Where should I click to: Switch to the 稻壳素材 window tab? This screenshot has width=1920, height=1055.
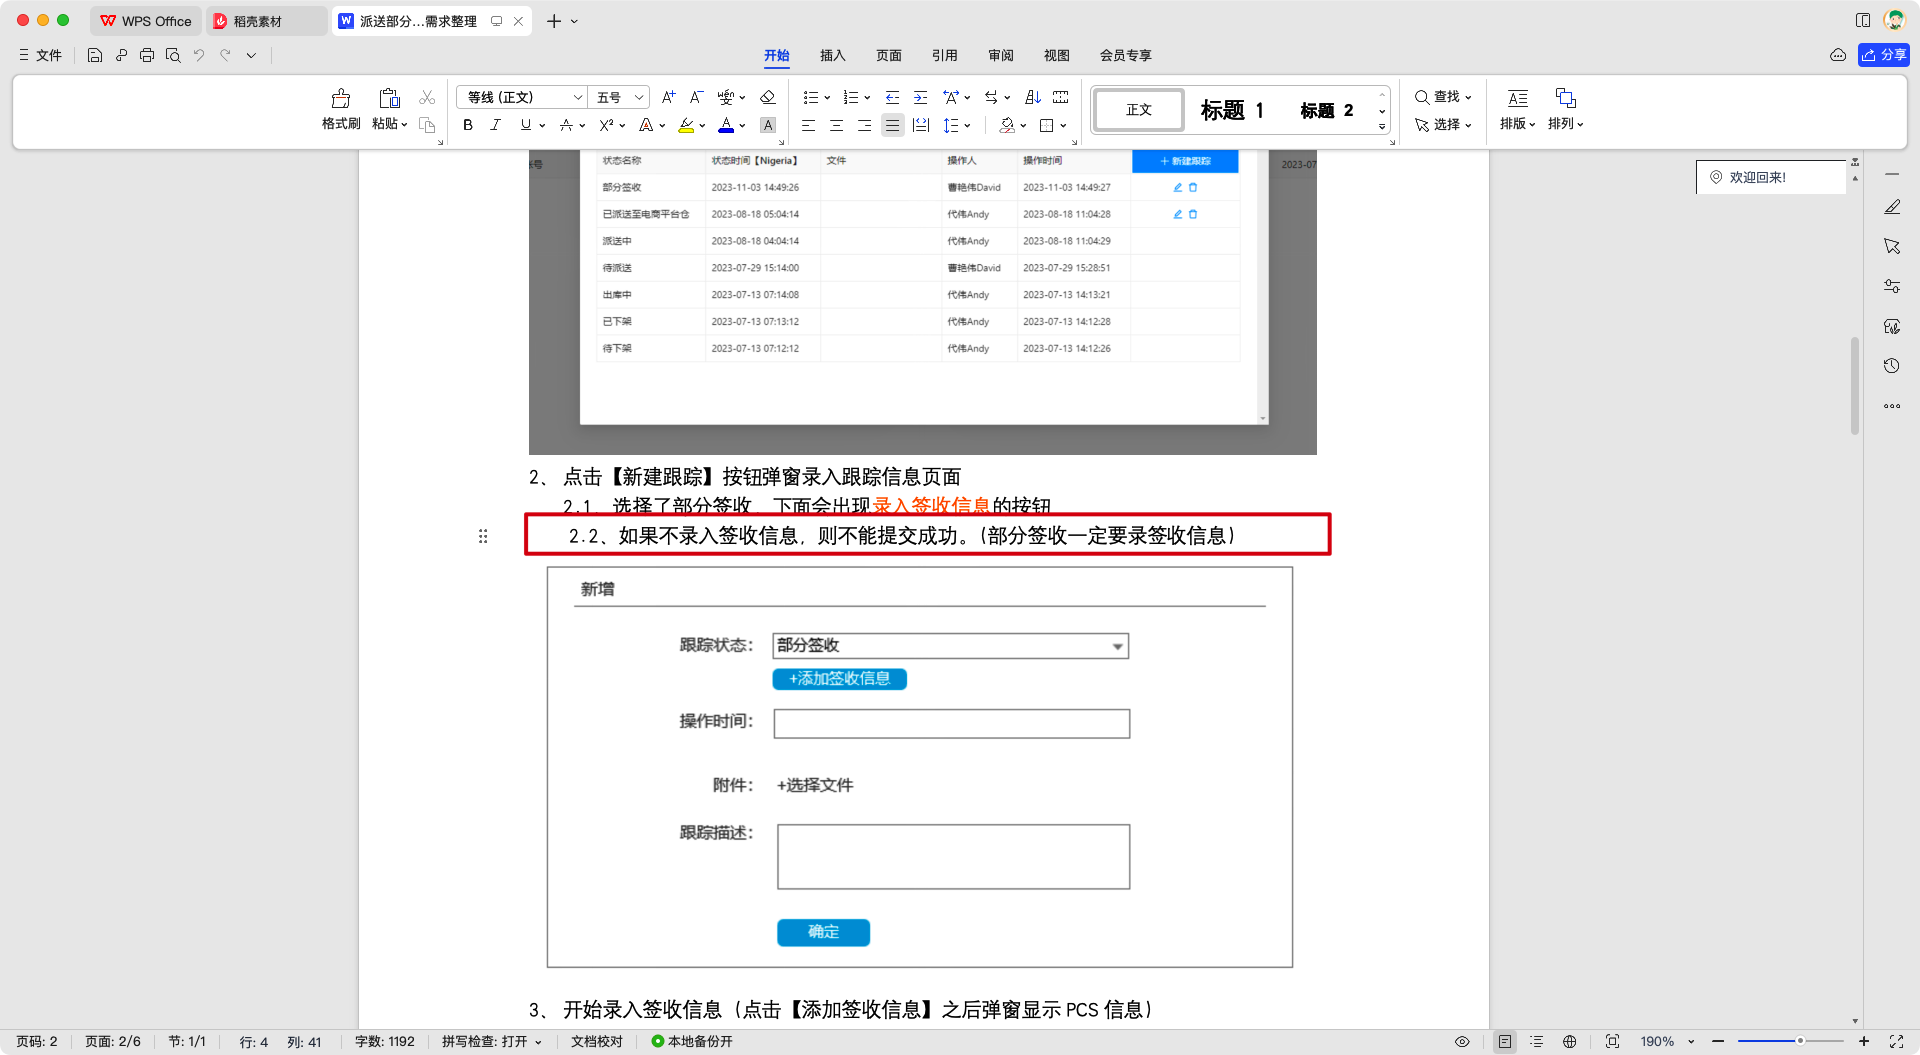click(257, 21)
